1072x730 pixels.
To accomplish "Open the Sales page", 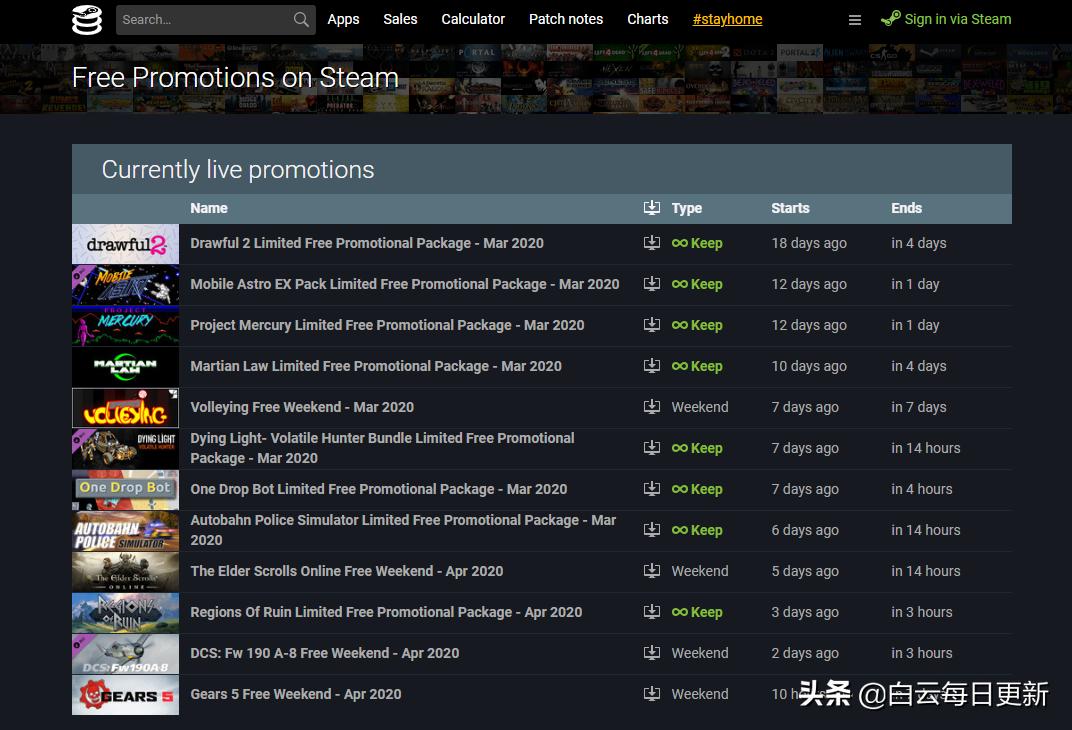I will tap(400, 19).
